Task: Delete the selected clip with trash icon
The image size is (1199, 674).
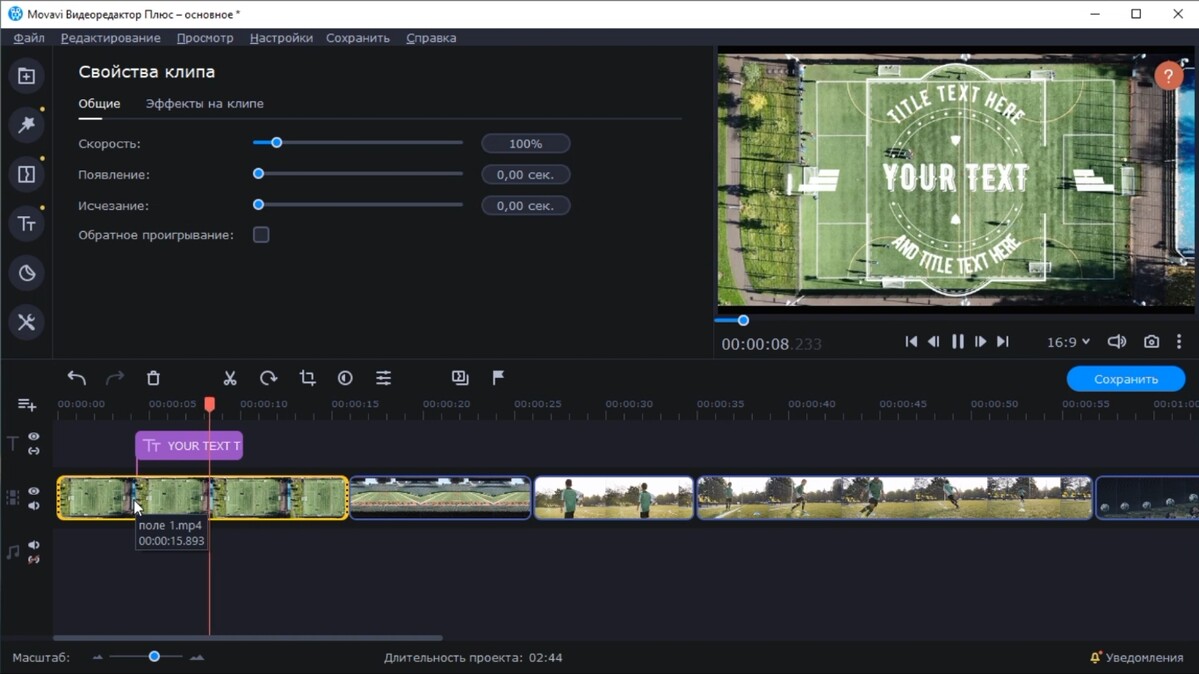Action: tap(153, 378)
